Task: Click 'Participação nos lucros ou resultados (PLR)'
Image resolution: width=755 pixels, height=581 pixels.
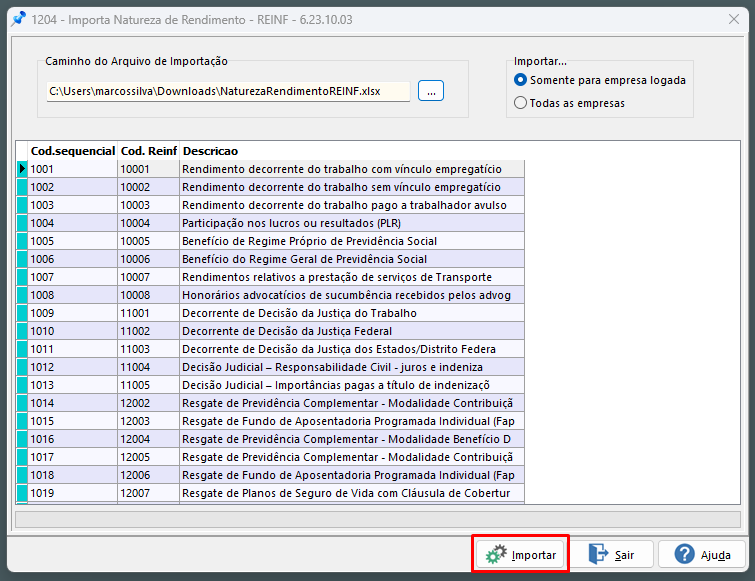Action: (351, 223)
